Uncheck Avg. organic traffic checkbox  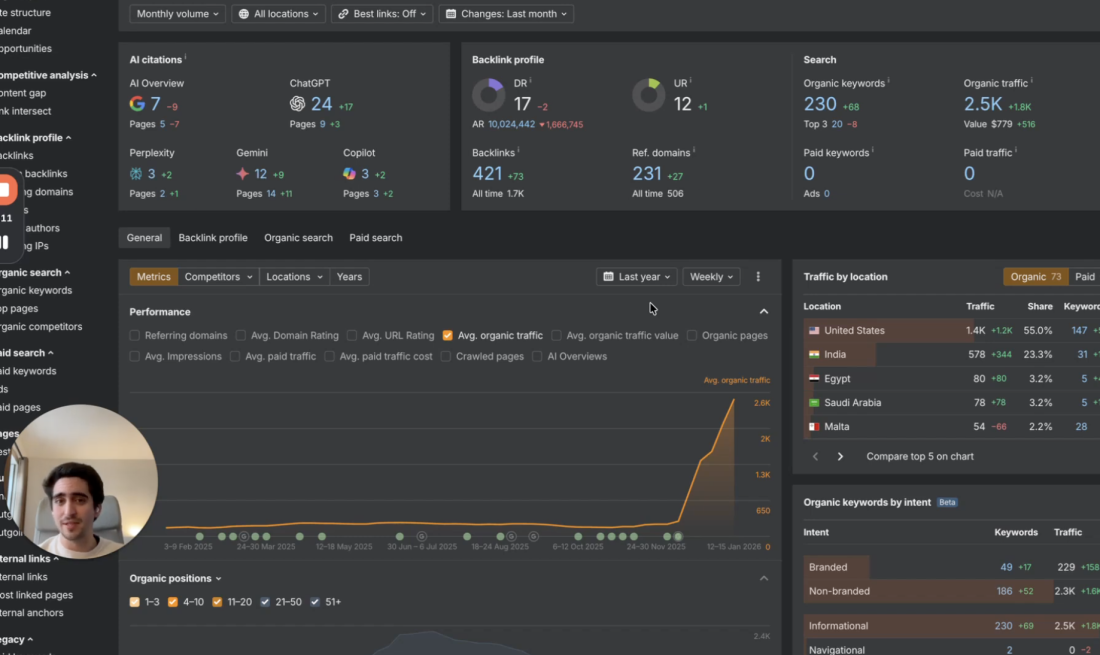[x=447, y=336]
